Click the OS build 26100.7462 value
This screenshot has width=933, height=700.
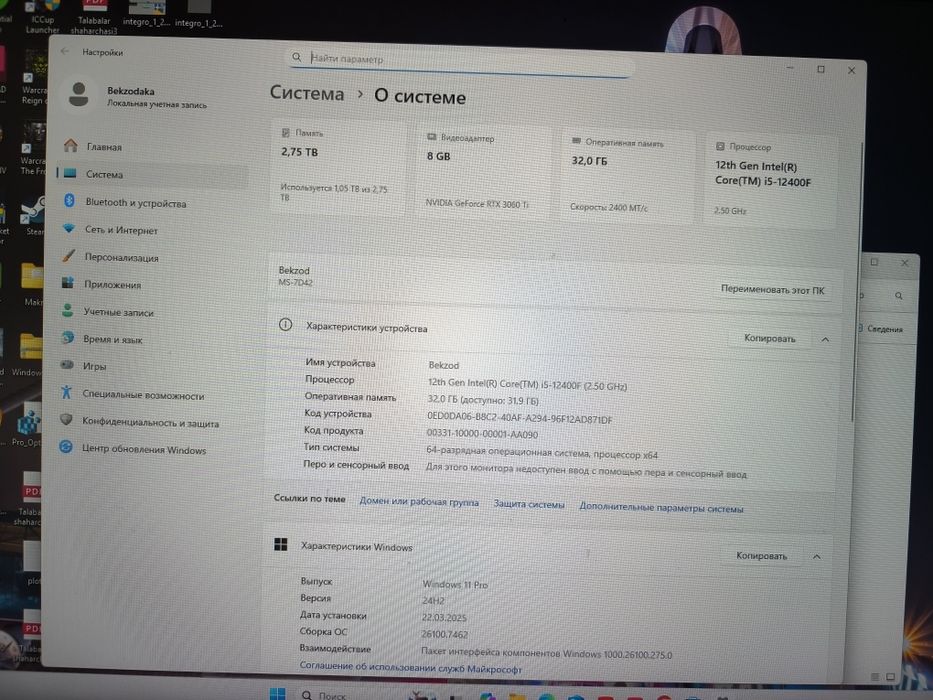click(x=444, y=634)
